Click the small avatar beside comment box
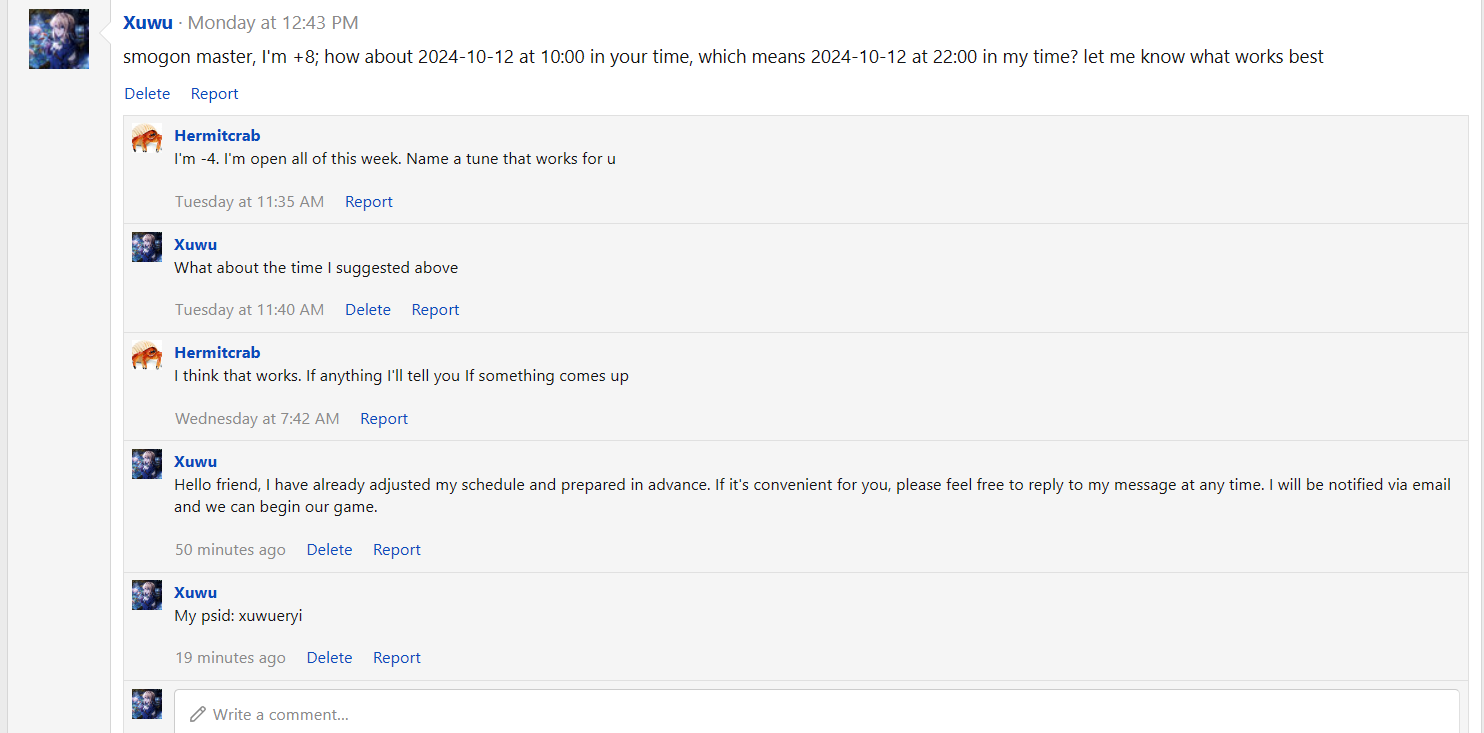The width and height of the screenshot is (1484, 733). (147, 704)
